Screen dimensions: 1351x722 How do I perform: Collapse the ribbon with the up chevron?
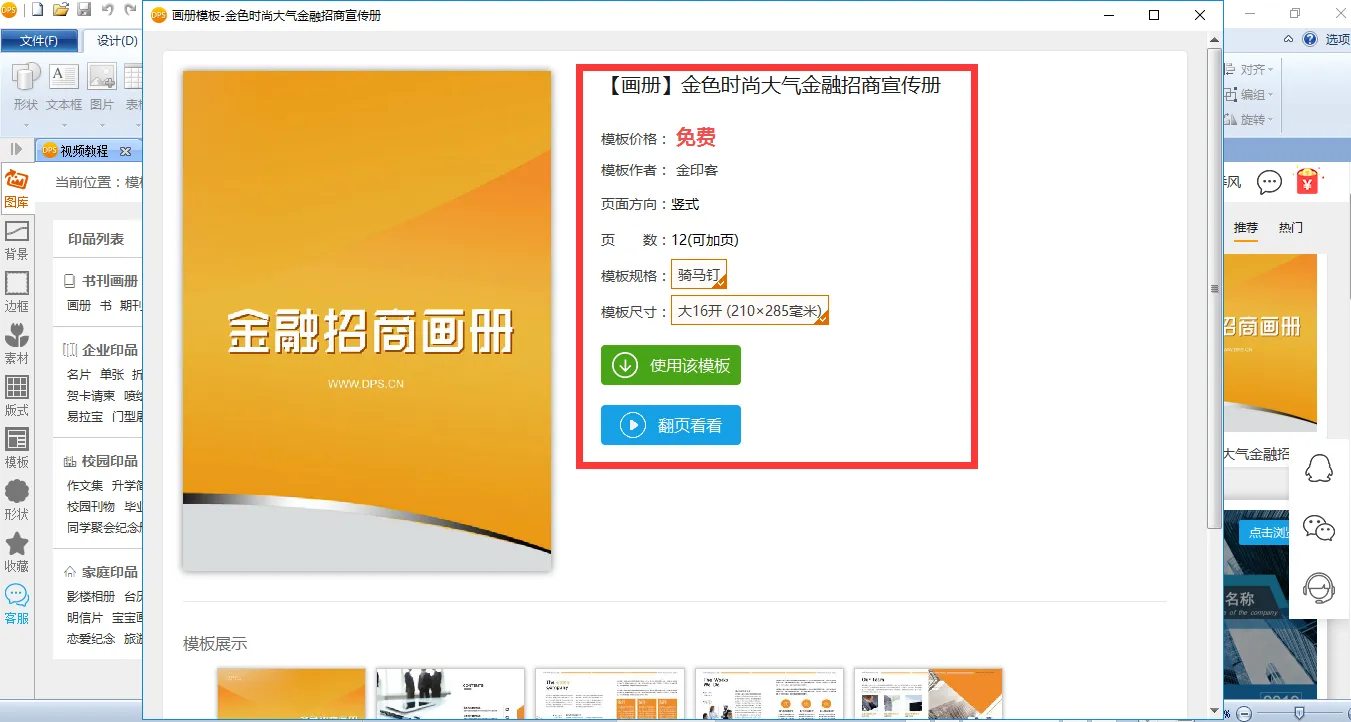click(1289, 39)
